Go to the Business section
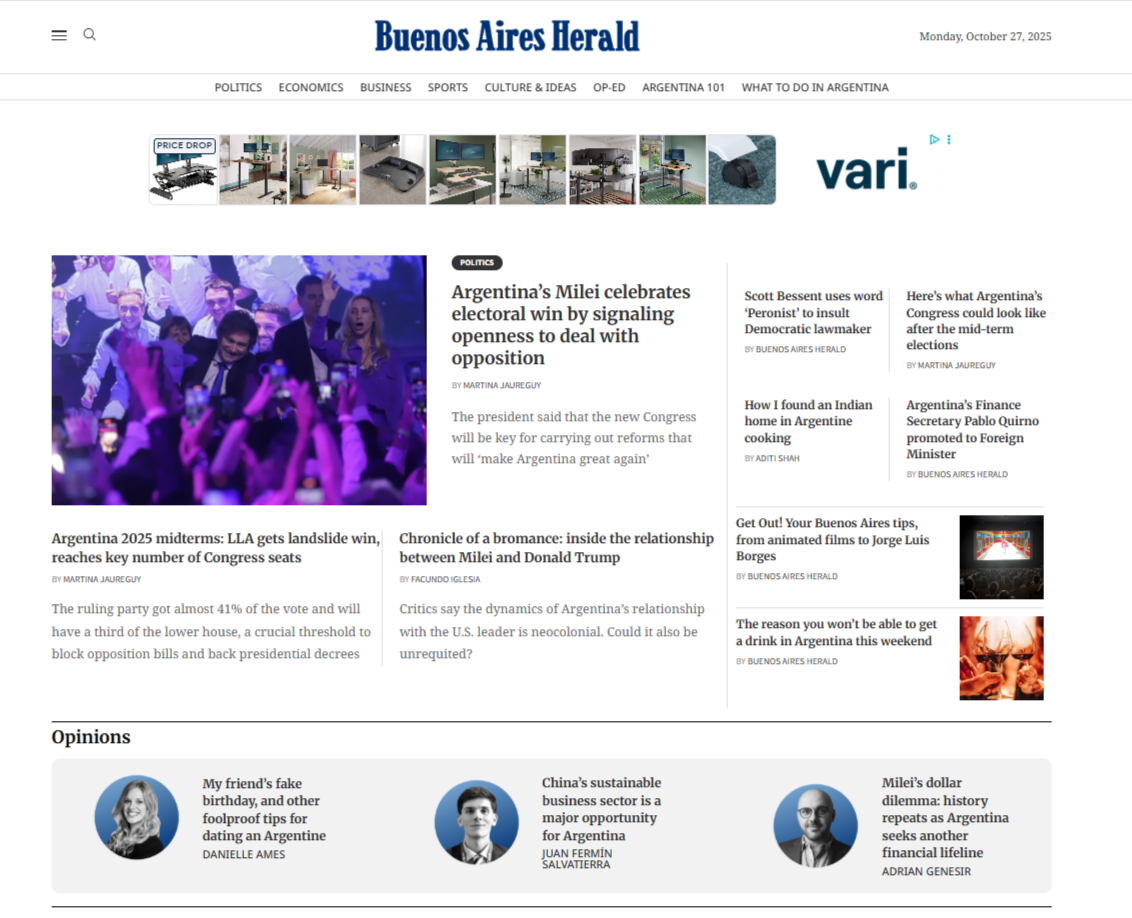This screenshot has width=1132, height=918. point(386,87)
